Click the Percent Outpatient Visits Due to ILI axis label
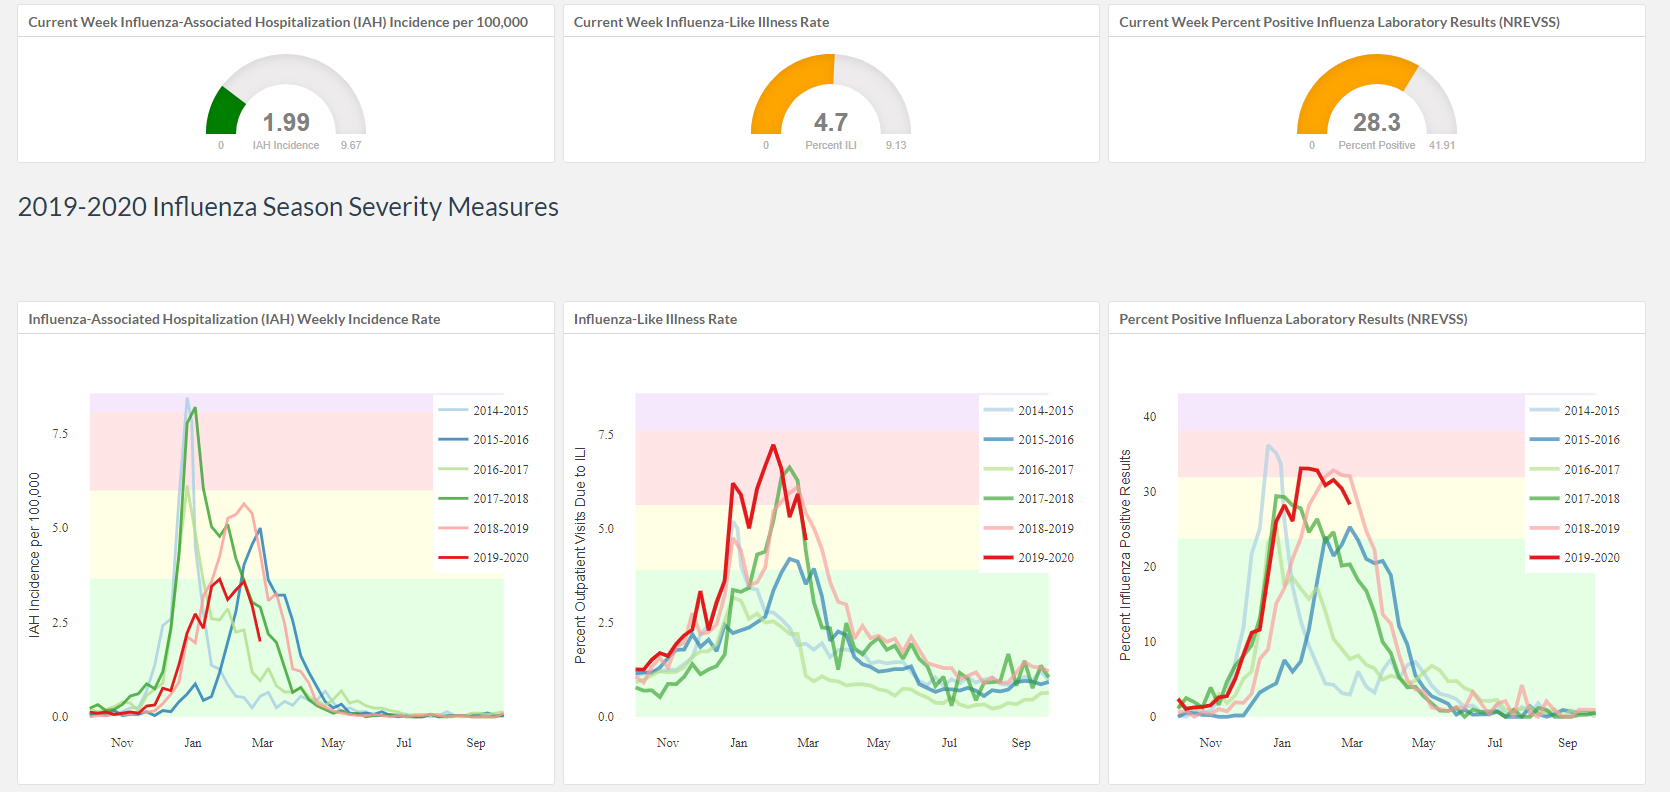1670x792 pixels. coord(580,555)
